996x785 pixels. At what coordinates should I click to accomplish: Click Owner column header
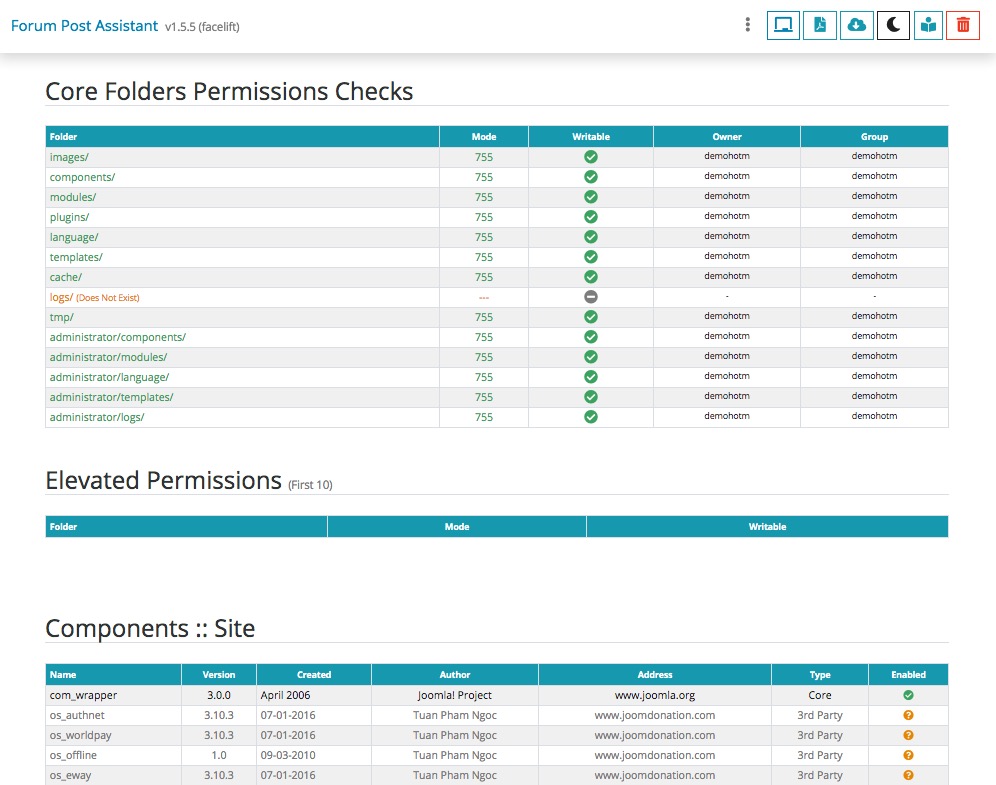point(727,137)
